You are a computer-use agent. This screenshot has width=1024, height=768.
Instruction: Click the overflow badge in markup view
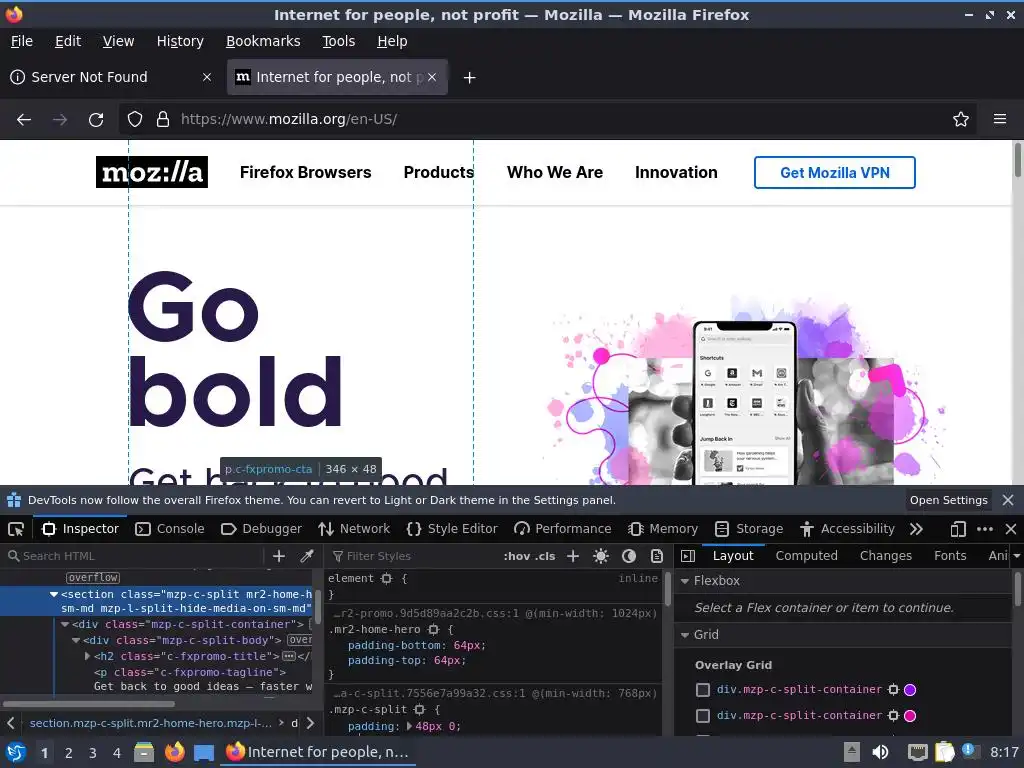[x=93, y=578]
